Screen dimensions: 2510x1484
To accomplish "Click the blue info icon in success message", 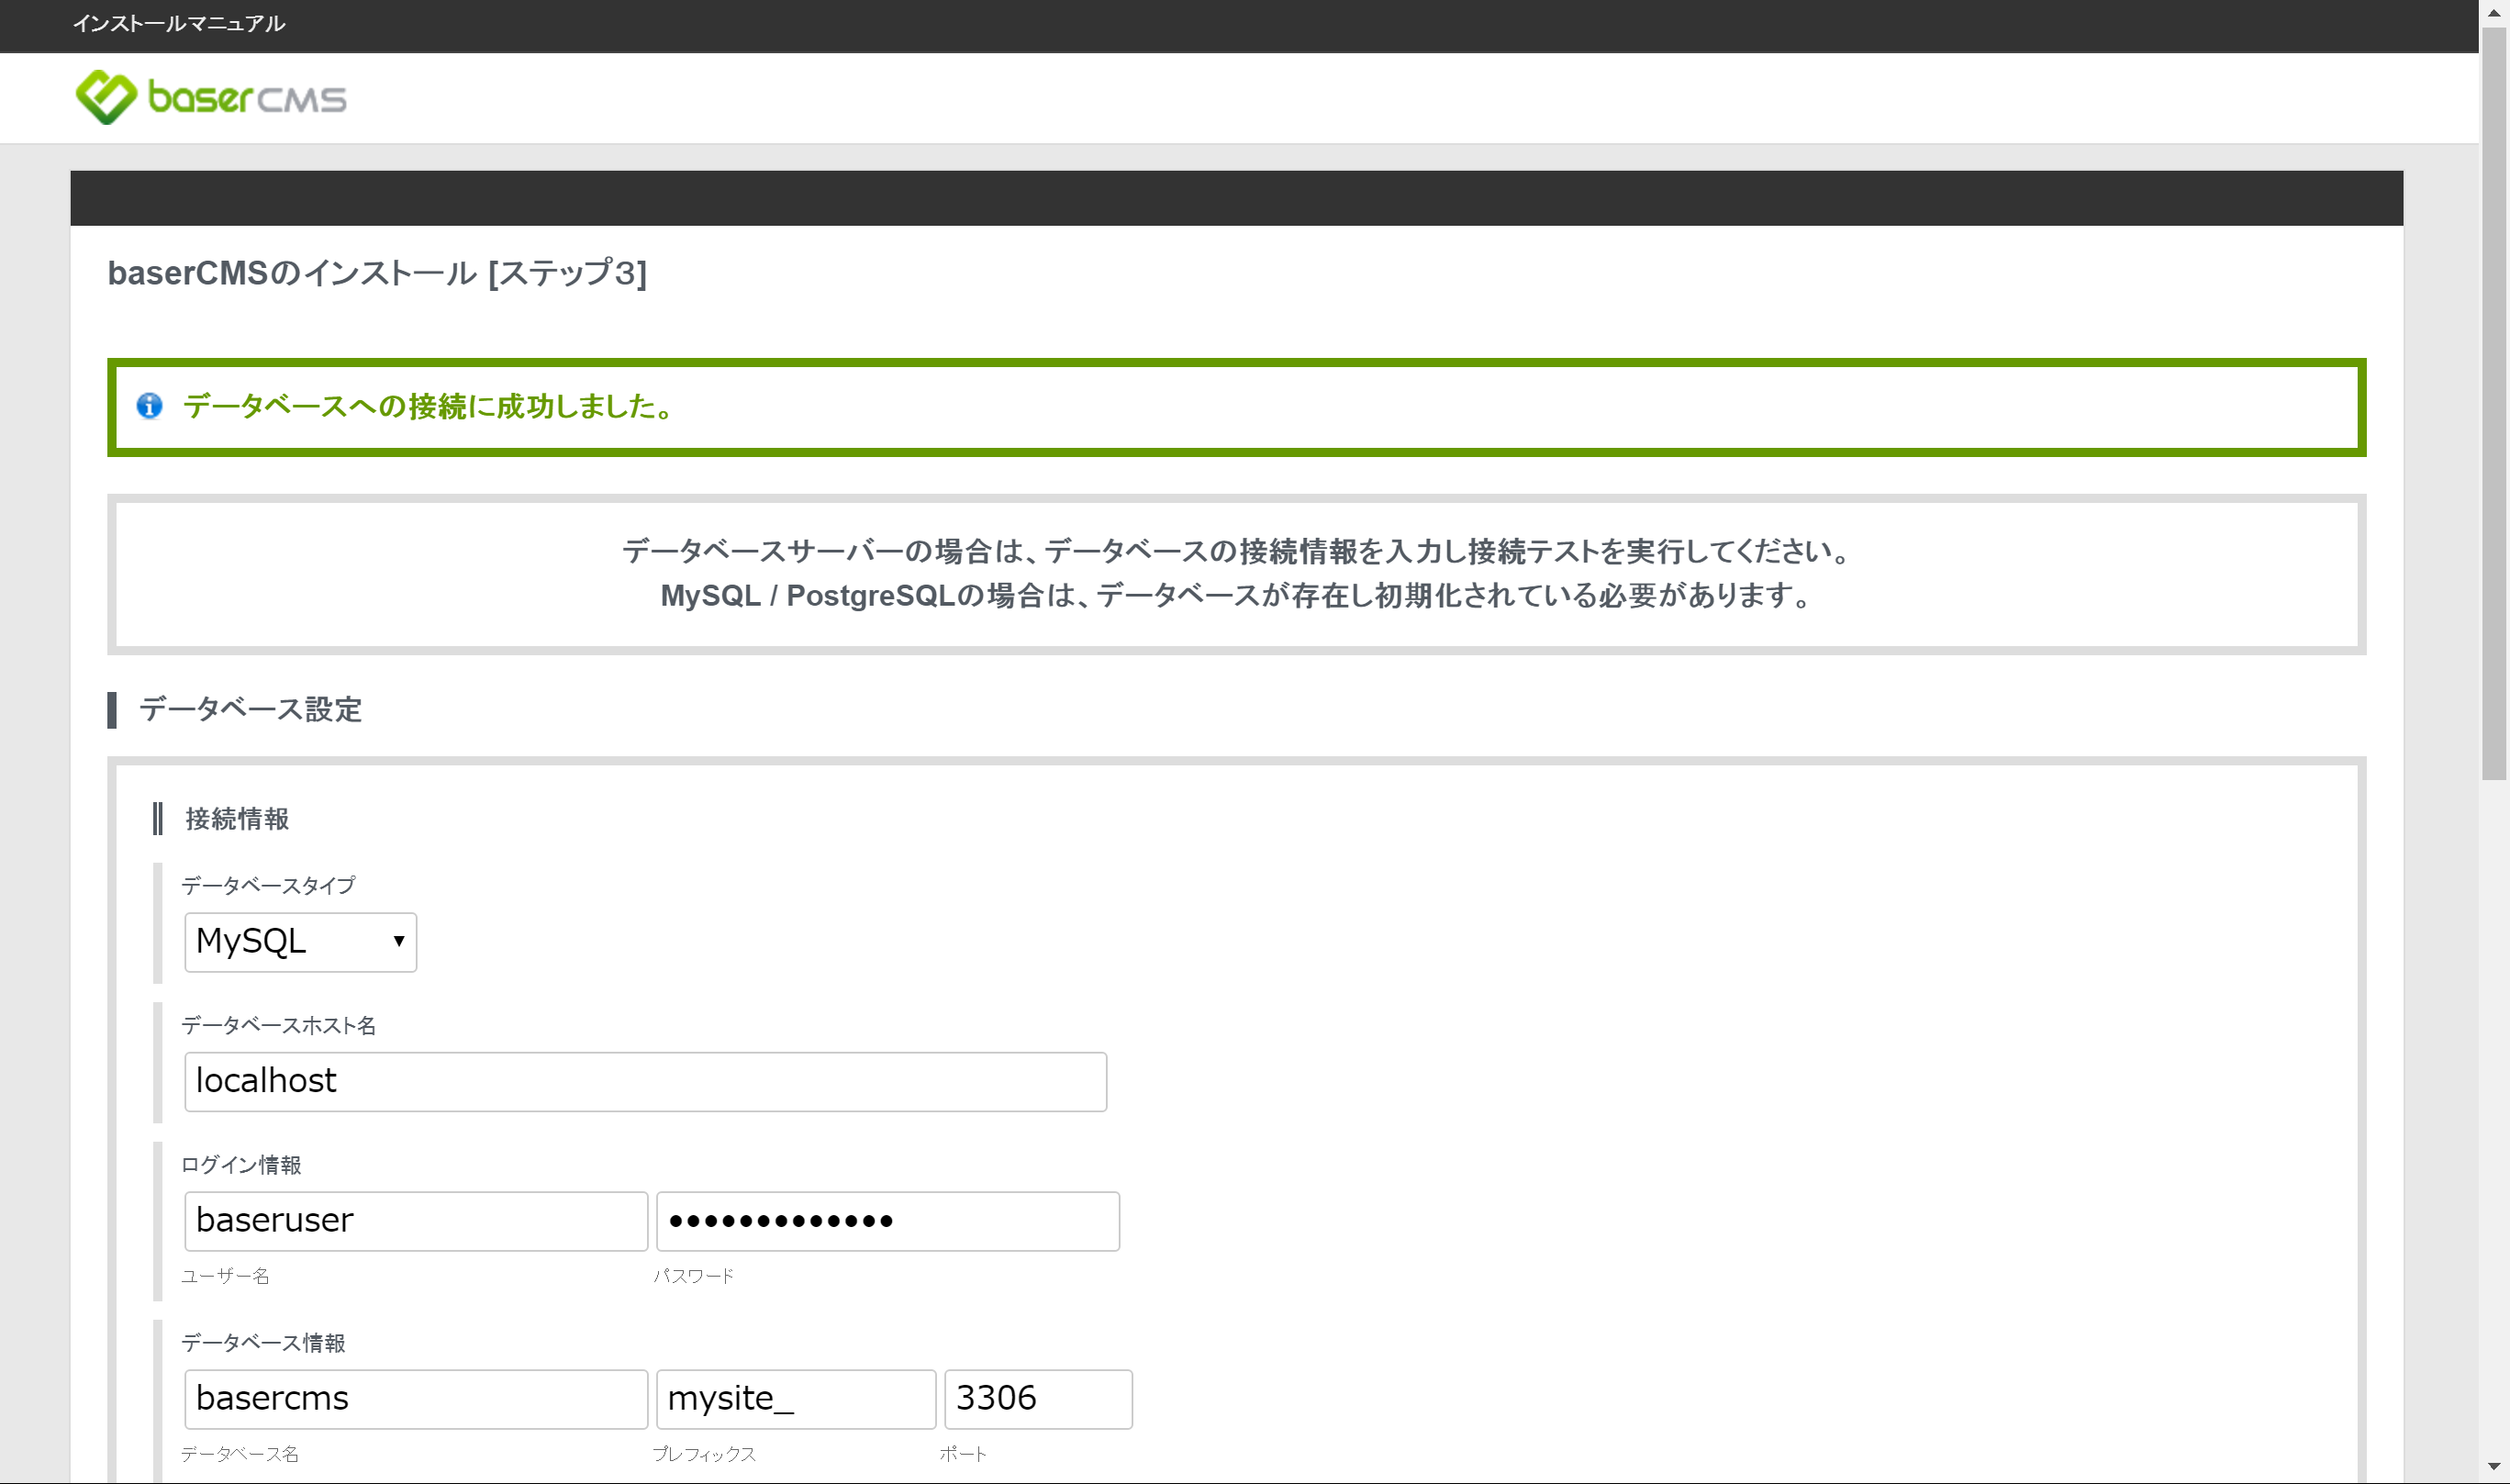I will [149, 406].
